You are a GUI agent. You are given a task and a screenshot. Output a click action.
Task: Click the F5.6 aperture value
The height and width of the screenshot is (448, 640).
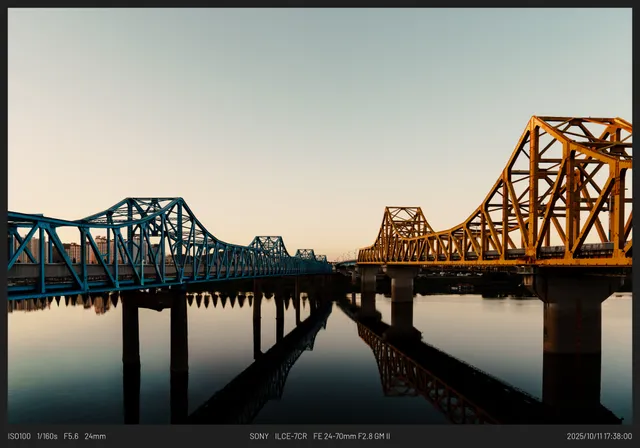71,436
